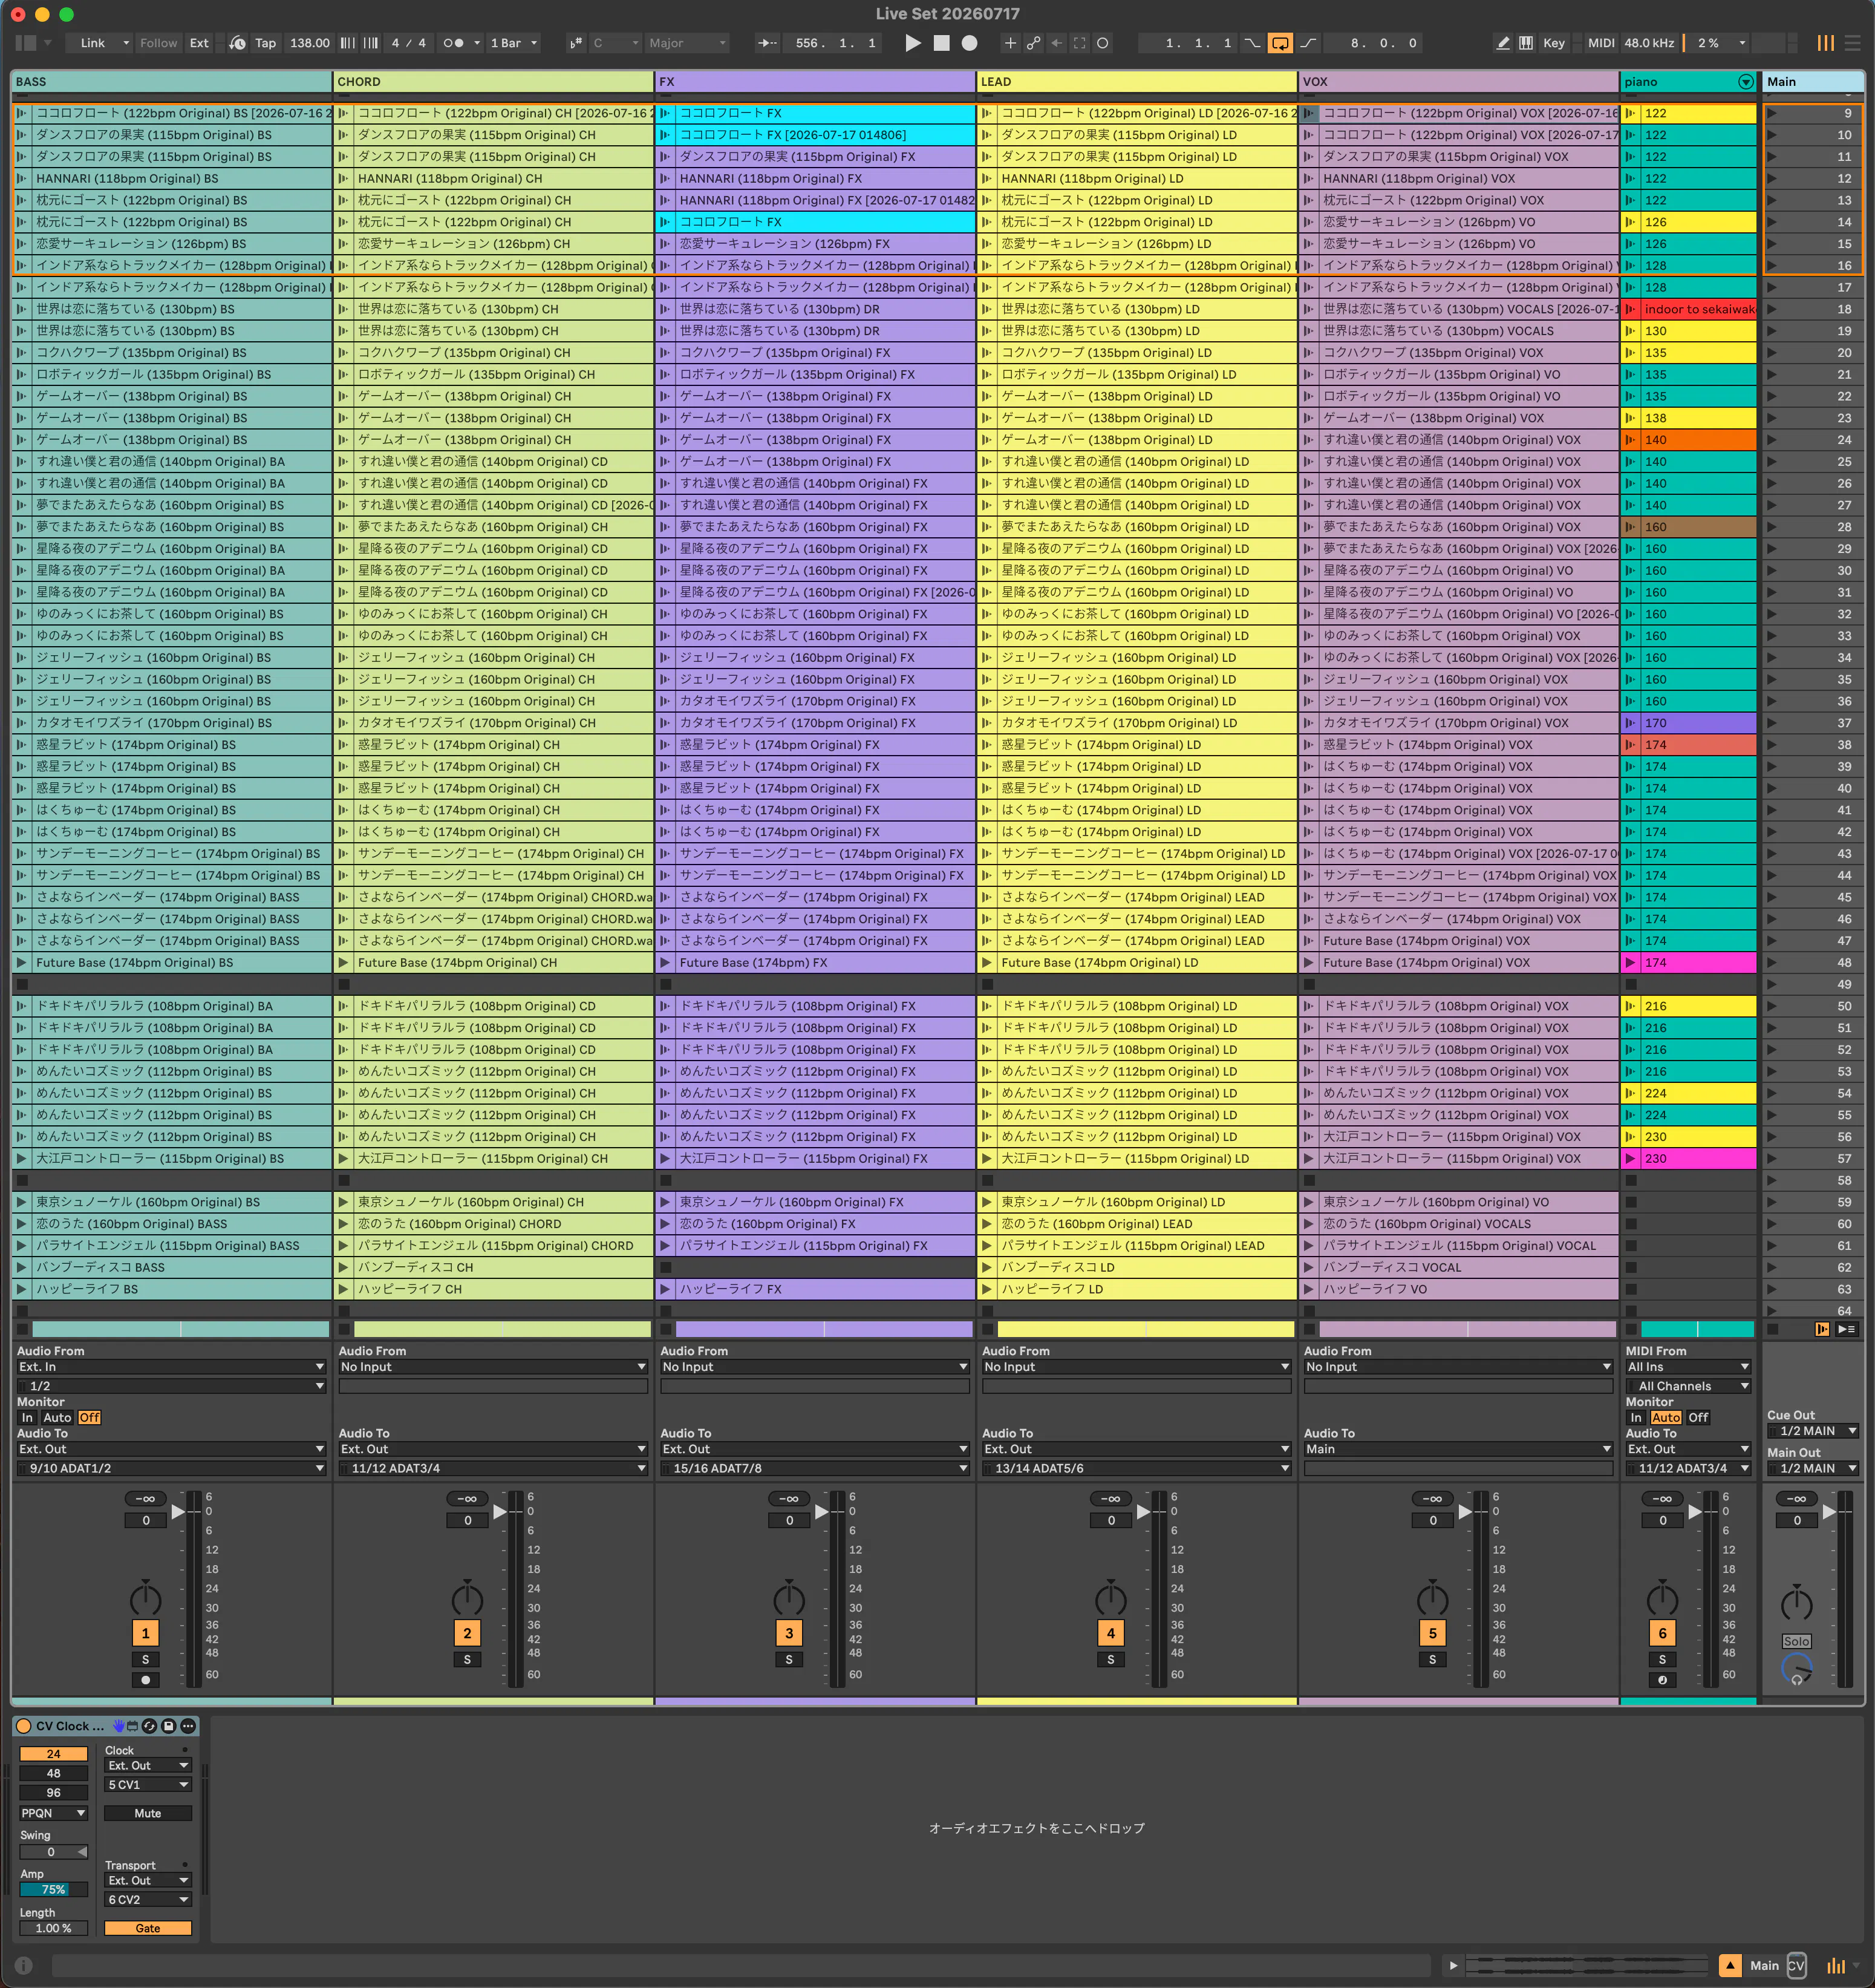Toggle VOX track activator number 5

[x=1432, y=1633]
